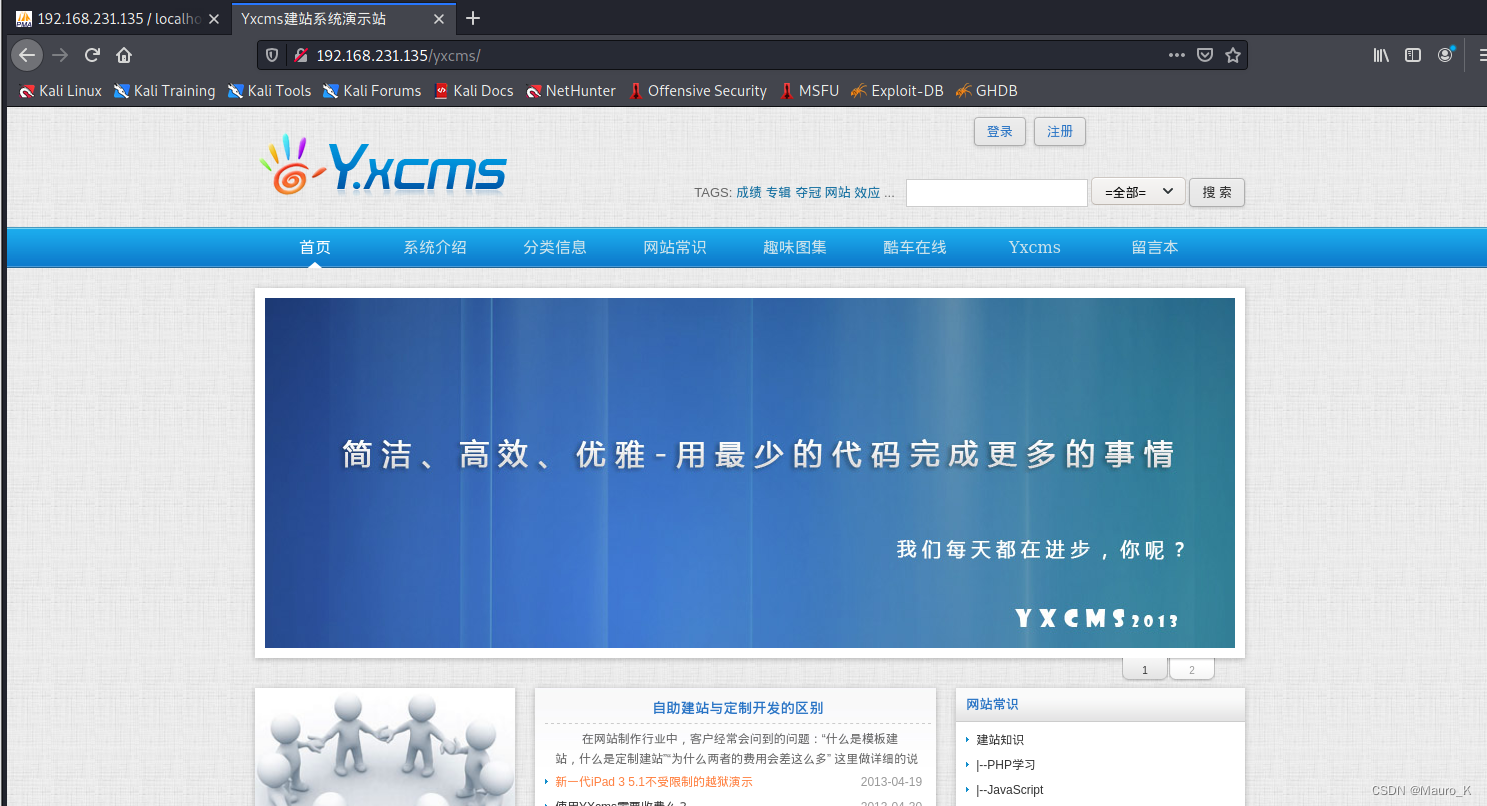Open the NetHunter bookmark
1487x806 pixels.
571,90
